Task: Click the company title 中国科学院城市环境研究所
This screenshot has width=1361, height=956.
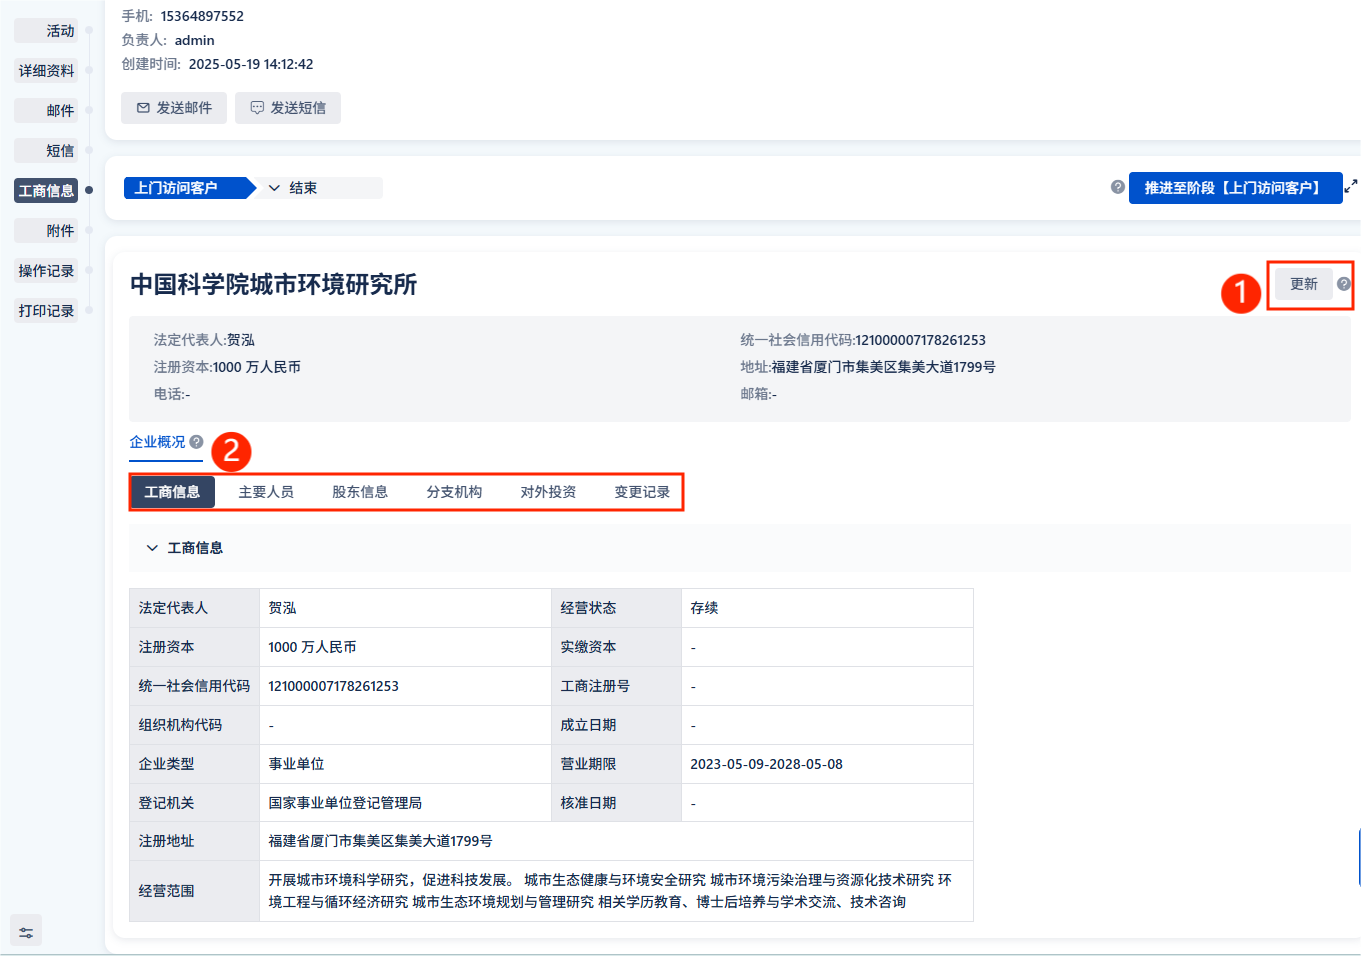Action: pos(273,284)
